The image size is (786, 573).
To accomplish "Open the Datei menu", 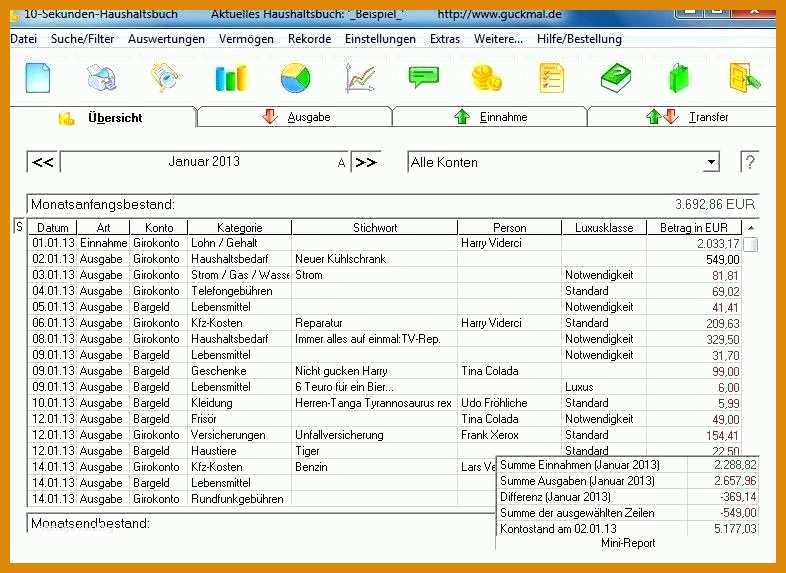I will pos(23,39).
